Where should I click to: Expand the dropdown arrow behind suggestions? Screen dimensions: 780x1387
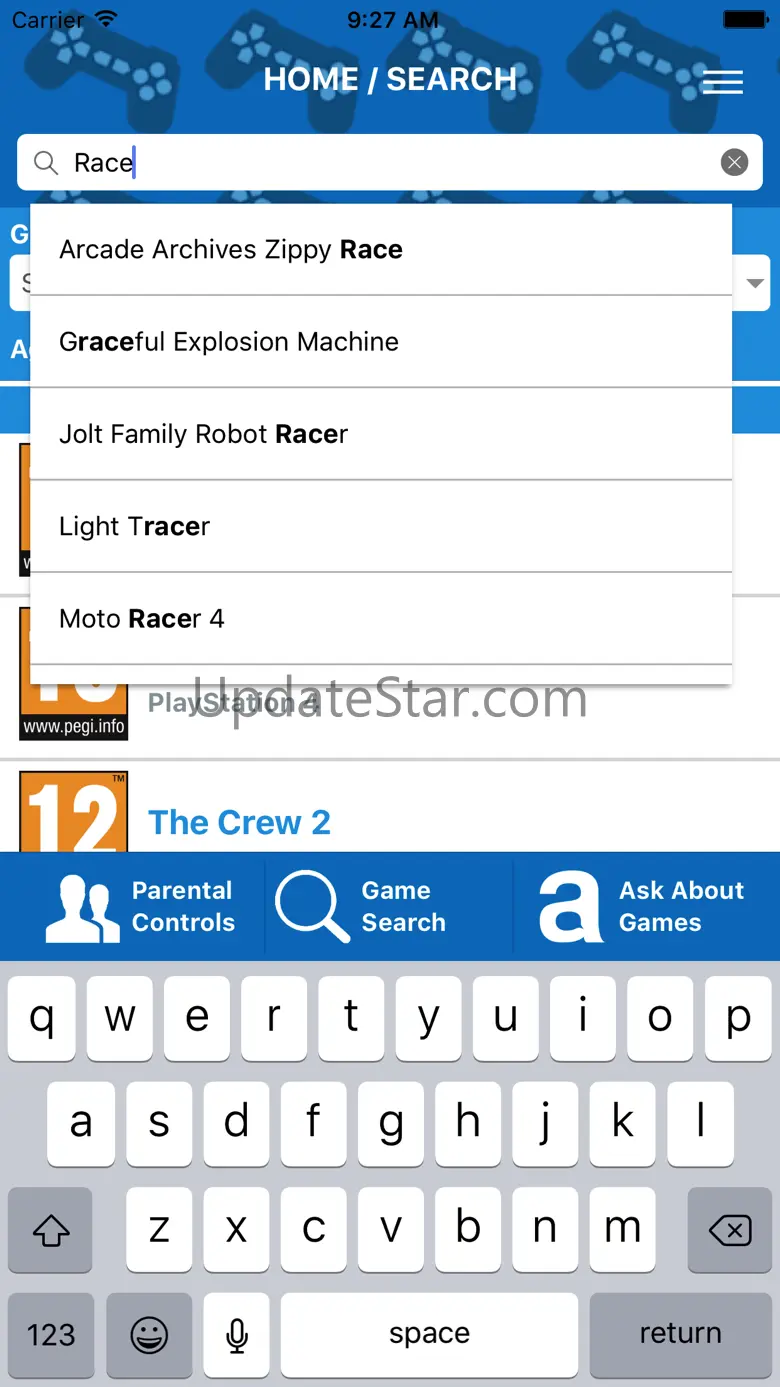756,284
